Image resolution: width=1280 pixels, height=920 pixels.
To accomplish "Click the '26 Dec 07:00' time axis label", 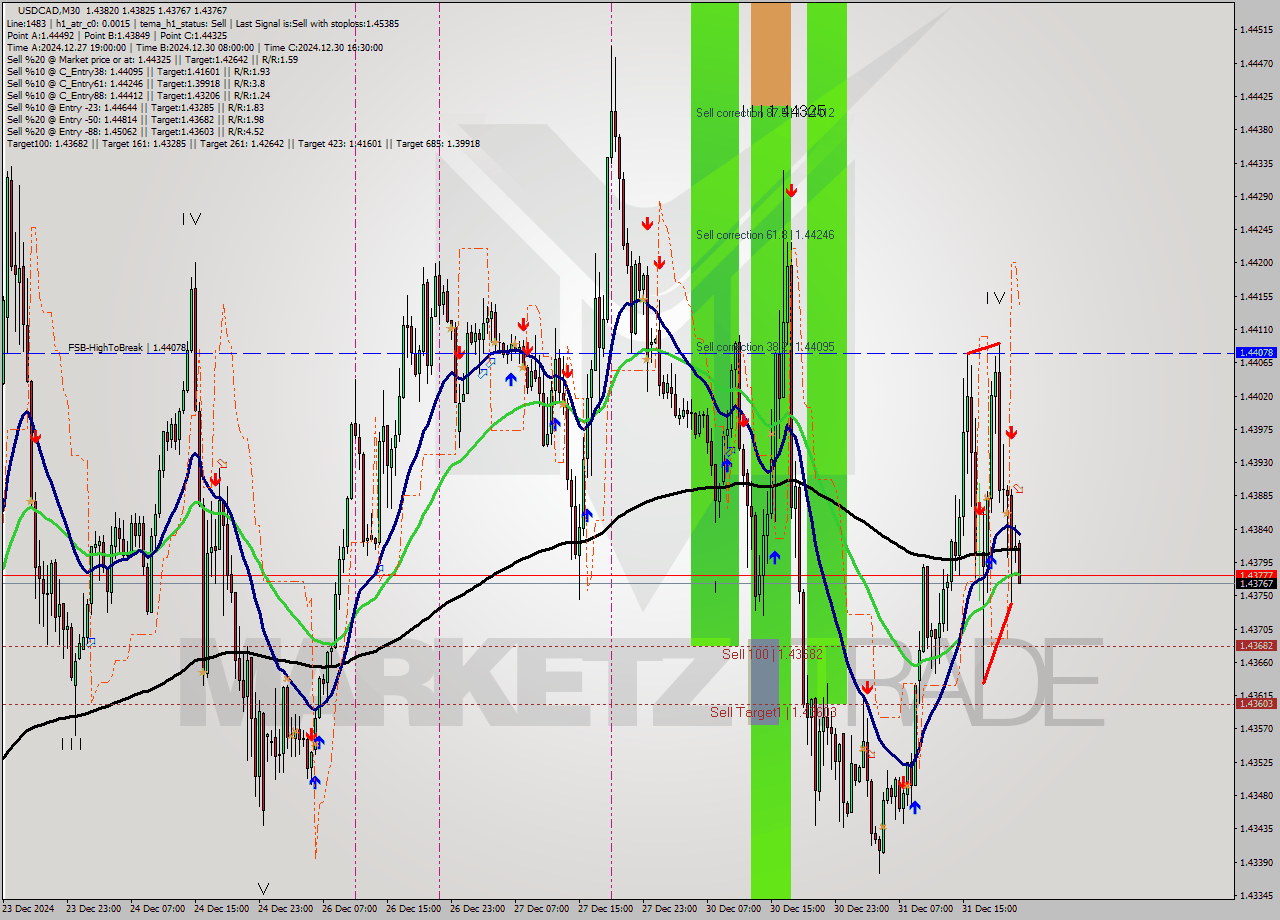I will (349, 909).
